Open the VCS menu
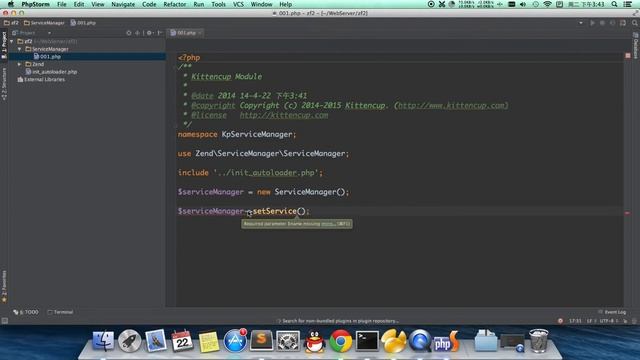Screen dimensions: 640x360 coord(238,4)
